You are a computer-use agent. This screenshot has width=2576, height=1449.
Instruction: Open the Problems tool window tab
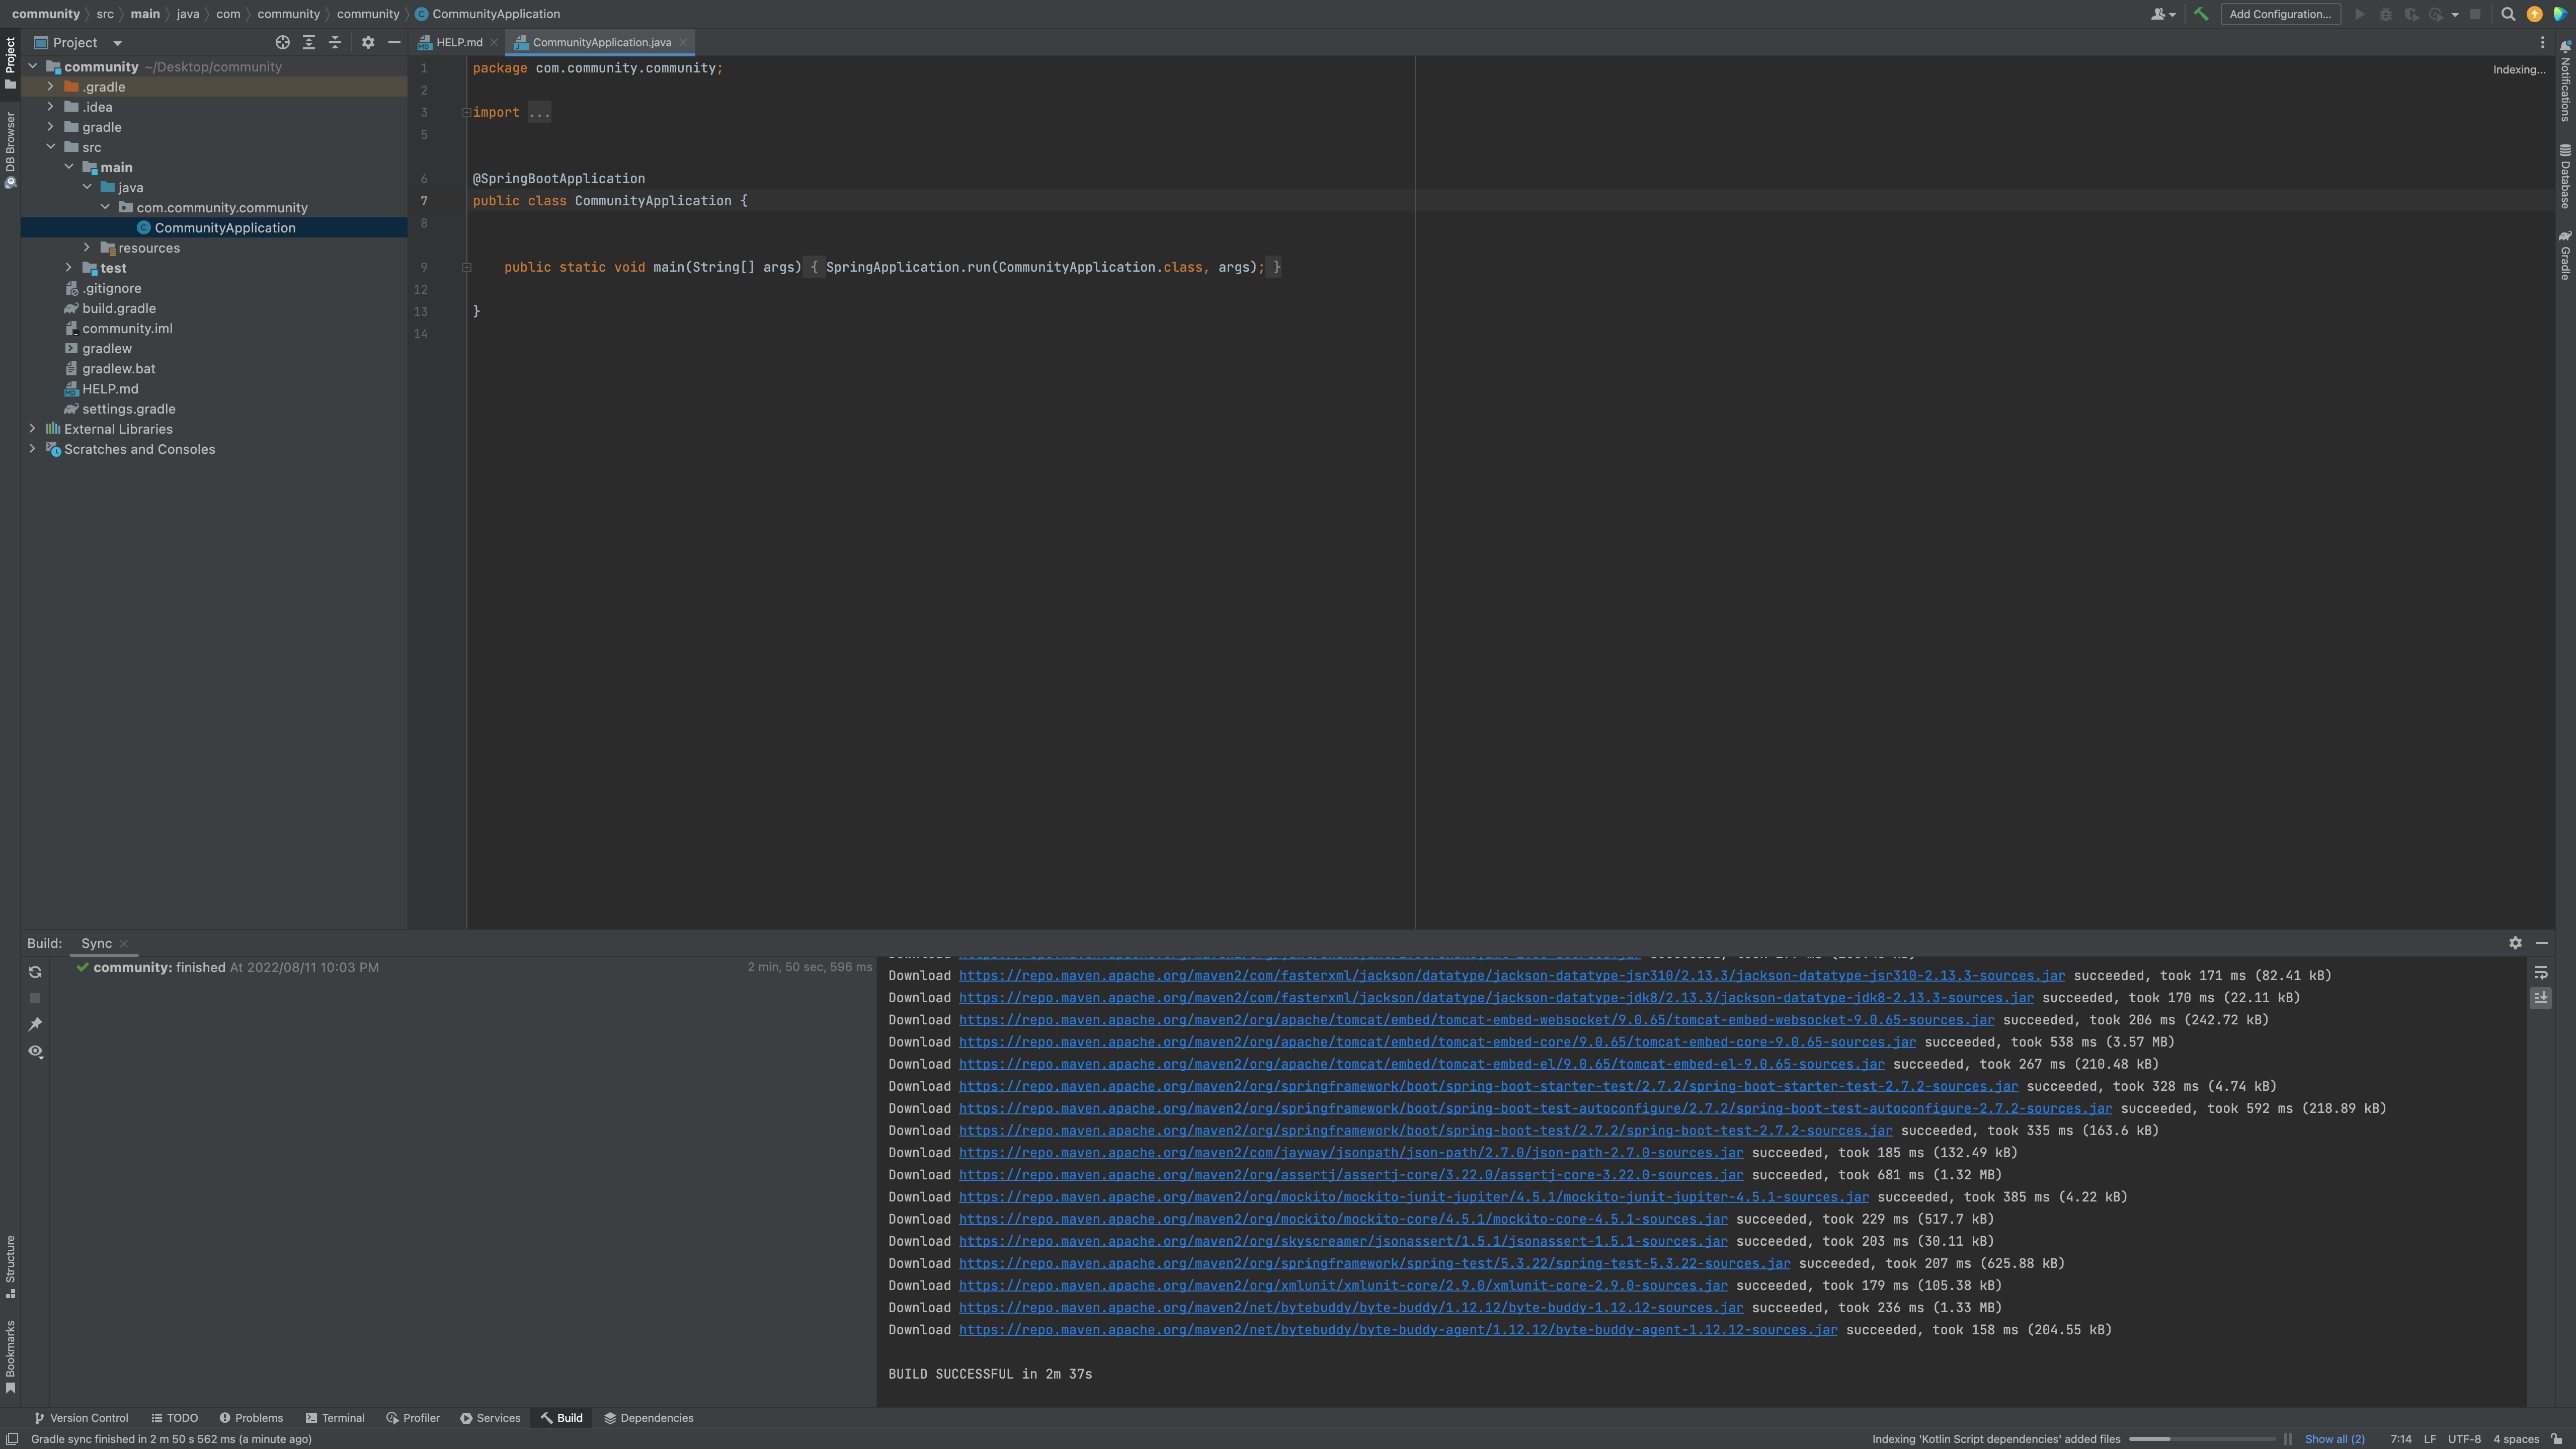pyautogui.click(x=251, y=1418)
